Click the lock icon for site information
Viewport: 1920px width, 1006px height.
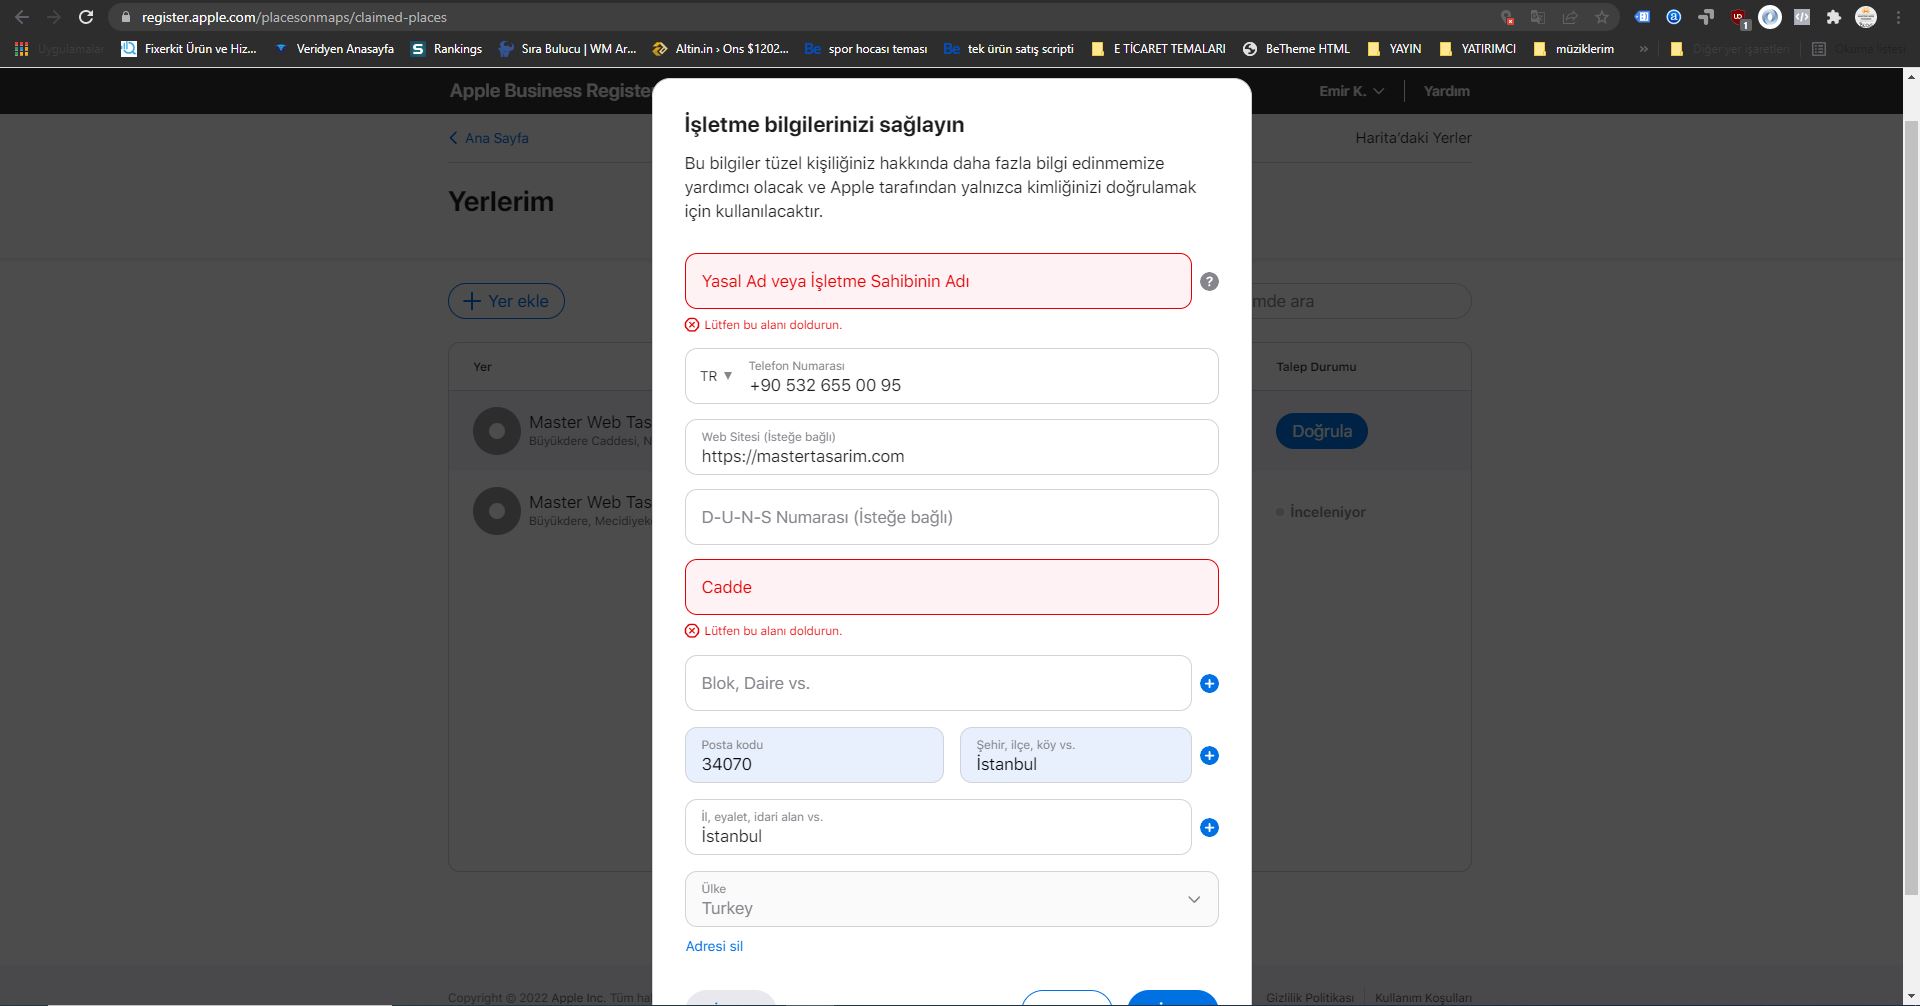point(126,17)
